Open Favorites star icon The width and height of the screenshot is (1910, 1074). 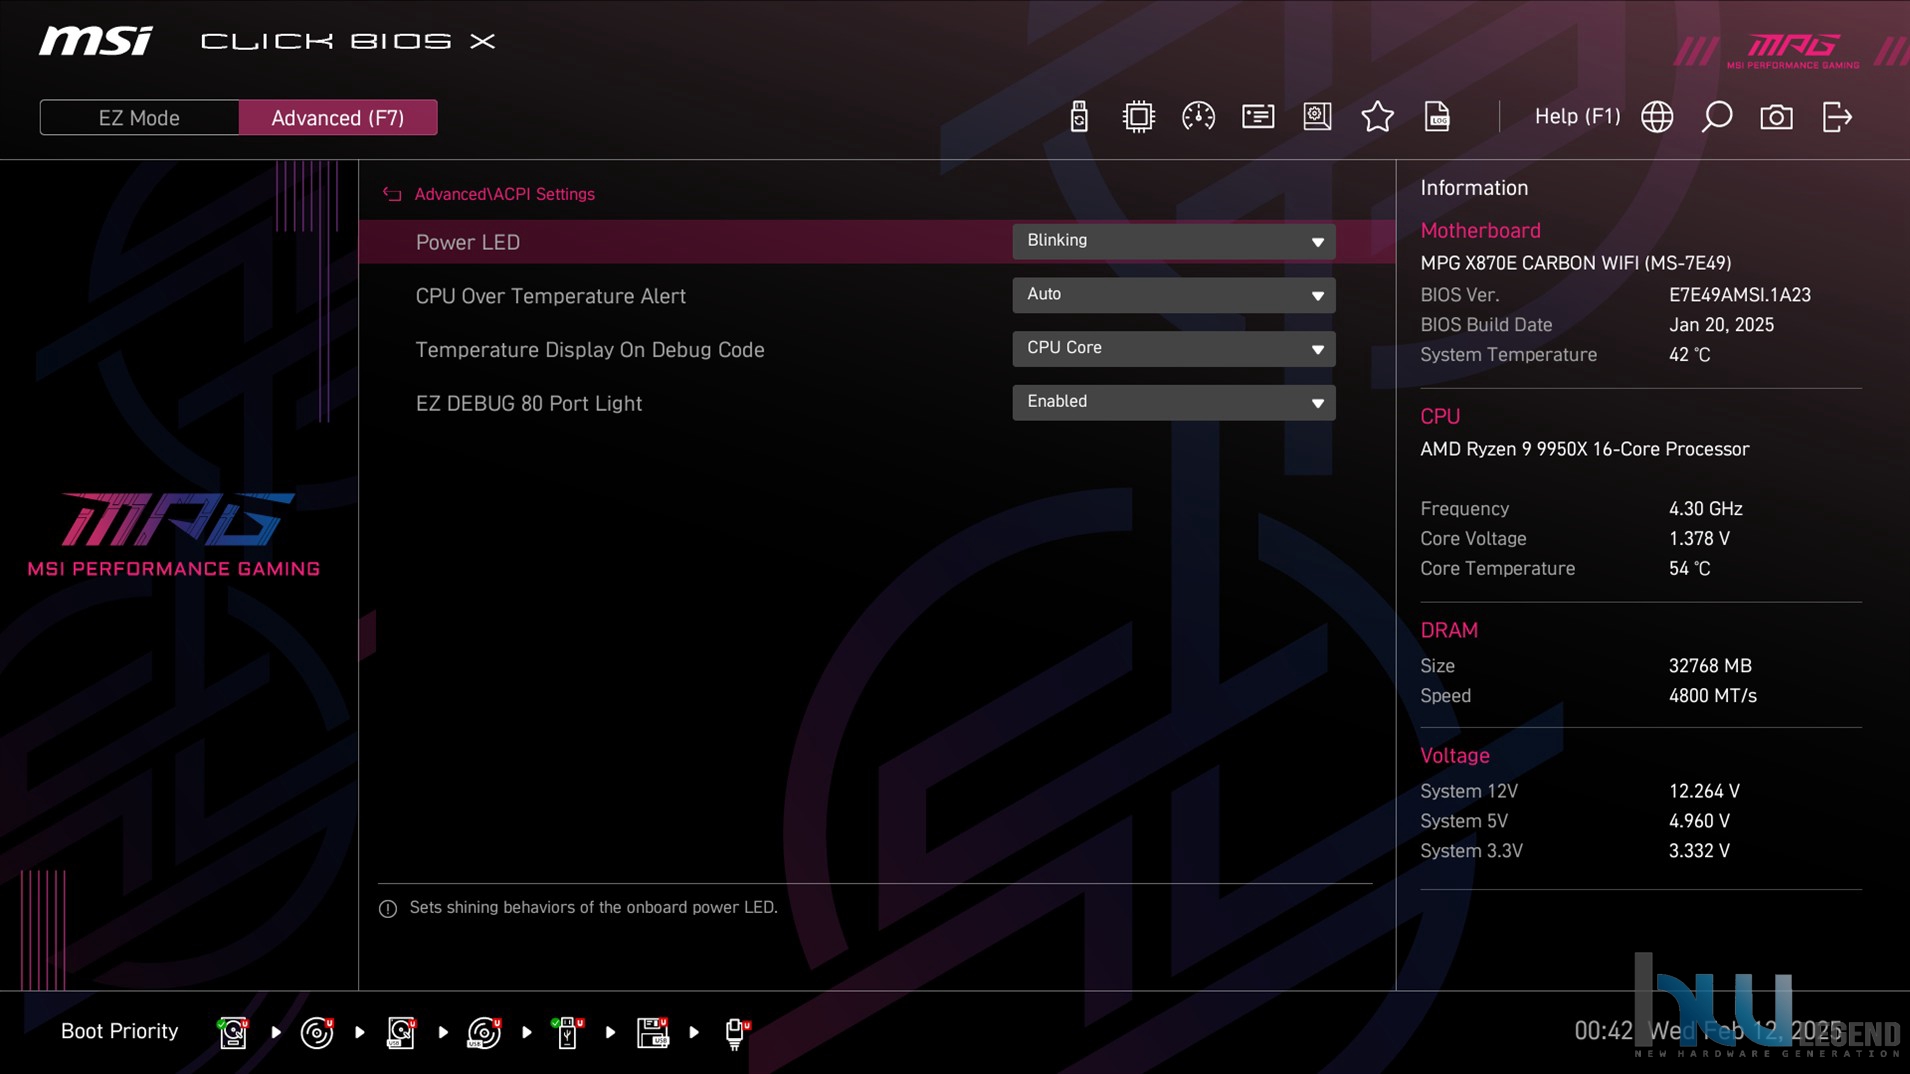pos(1377,117)
